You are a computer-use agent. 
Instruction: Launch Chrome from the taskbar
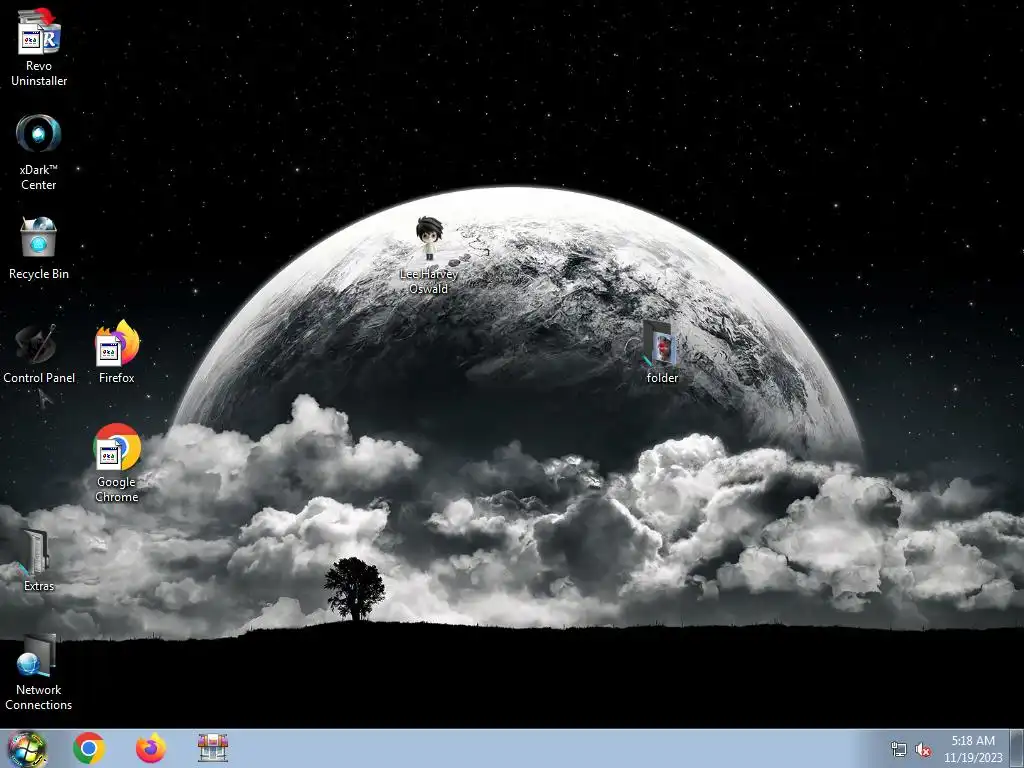pyautogui.click(x=89, y=748)
